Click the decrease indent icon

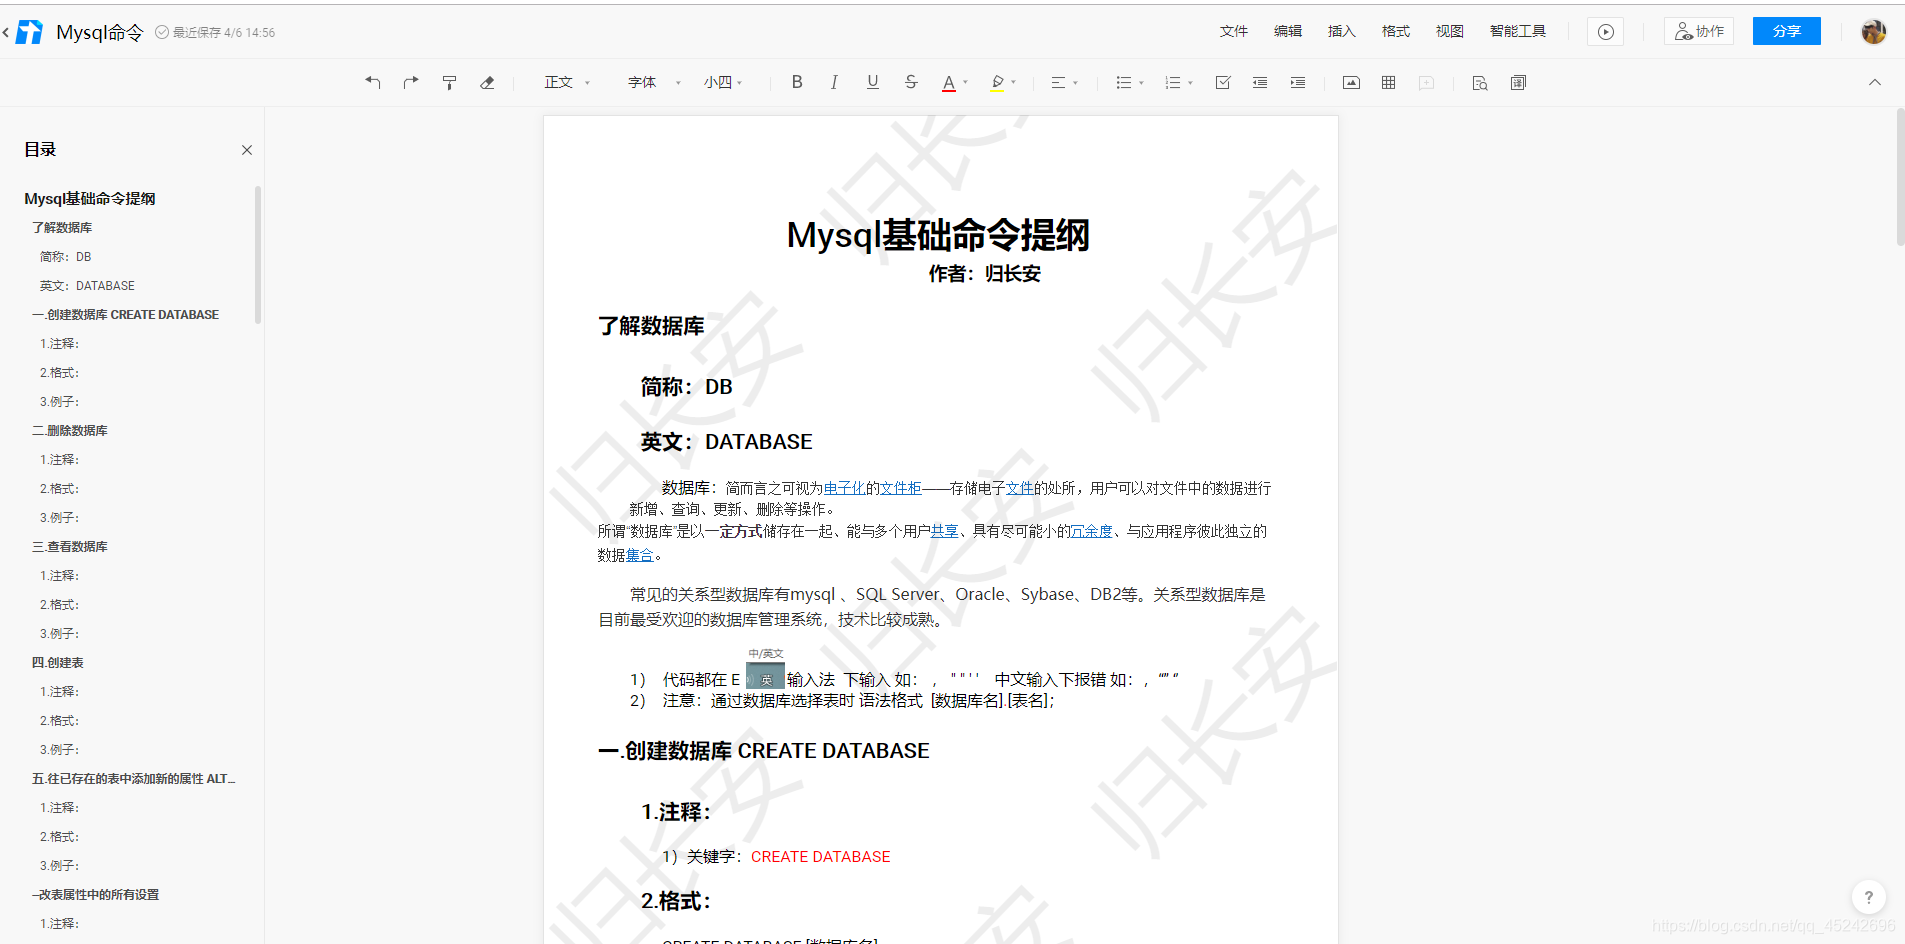coord(1260,83)
